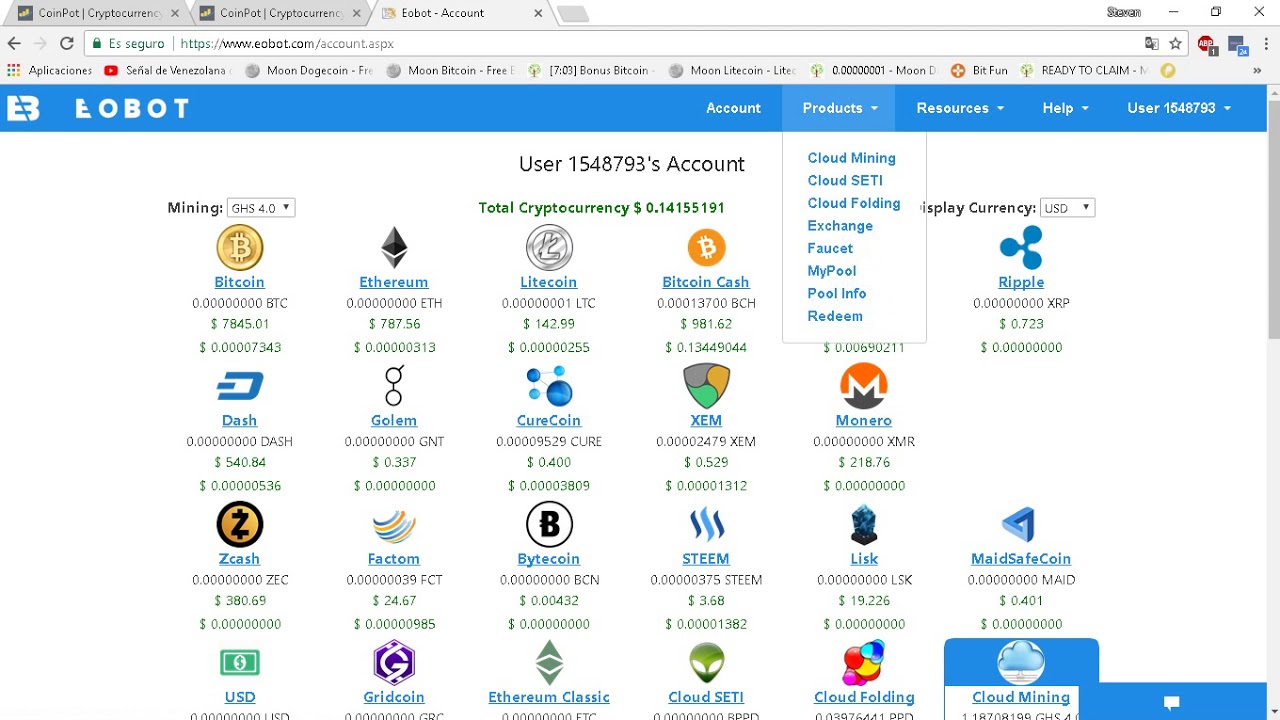
Task: Open the MaidSafeCoin link
Action: tap(1021, 559)
